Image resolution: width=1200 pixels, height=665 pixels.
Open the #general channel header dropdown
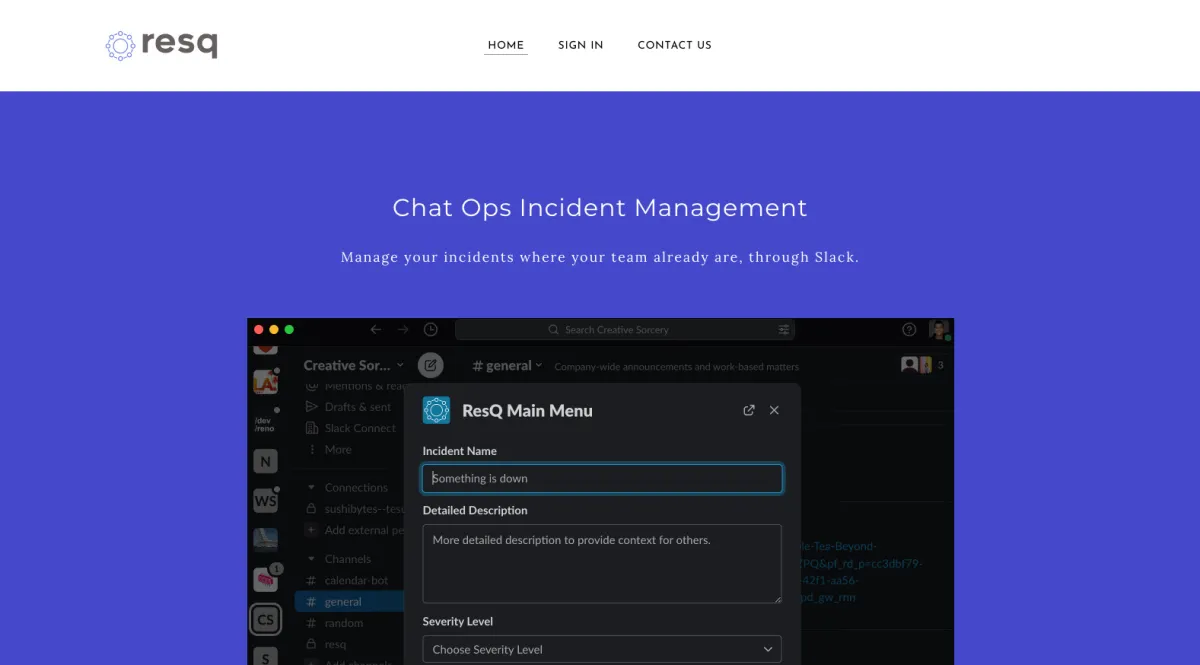(507, 365)
